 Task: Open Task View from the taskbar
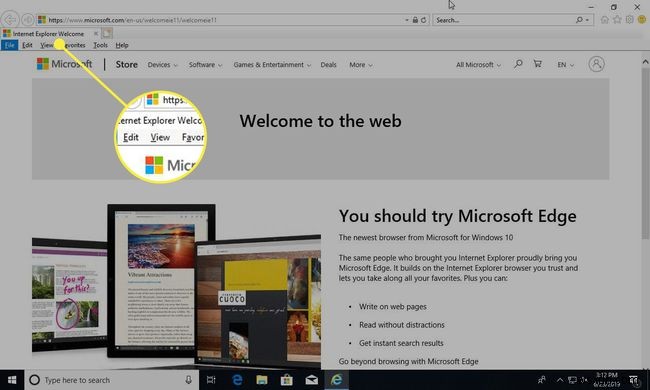[x=211, y=380]
